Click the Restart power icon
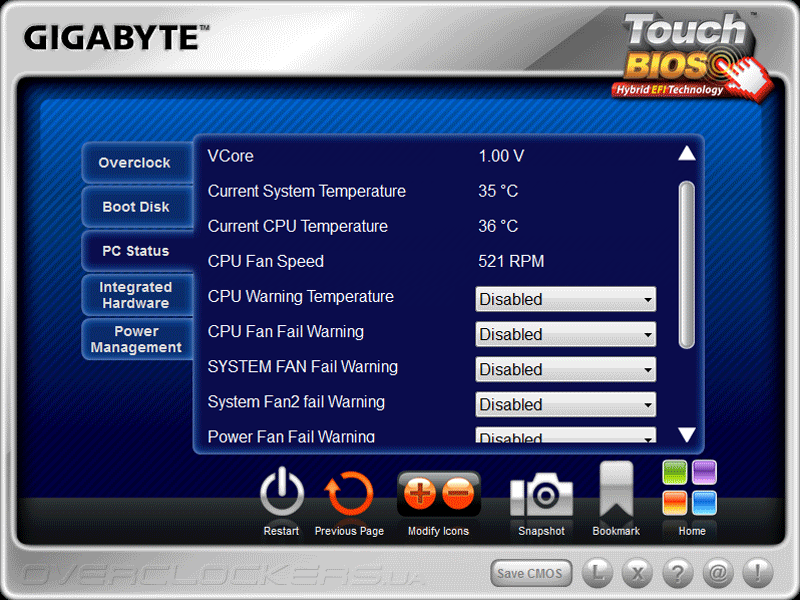The height and width of the screenshot is (600, 800). click(x=282, y=493)
